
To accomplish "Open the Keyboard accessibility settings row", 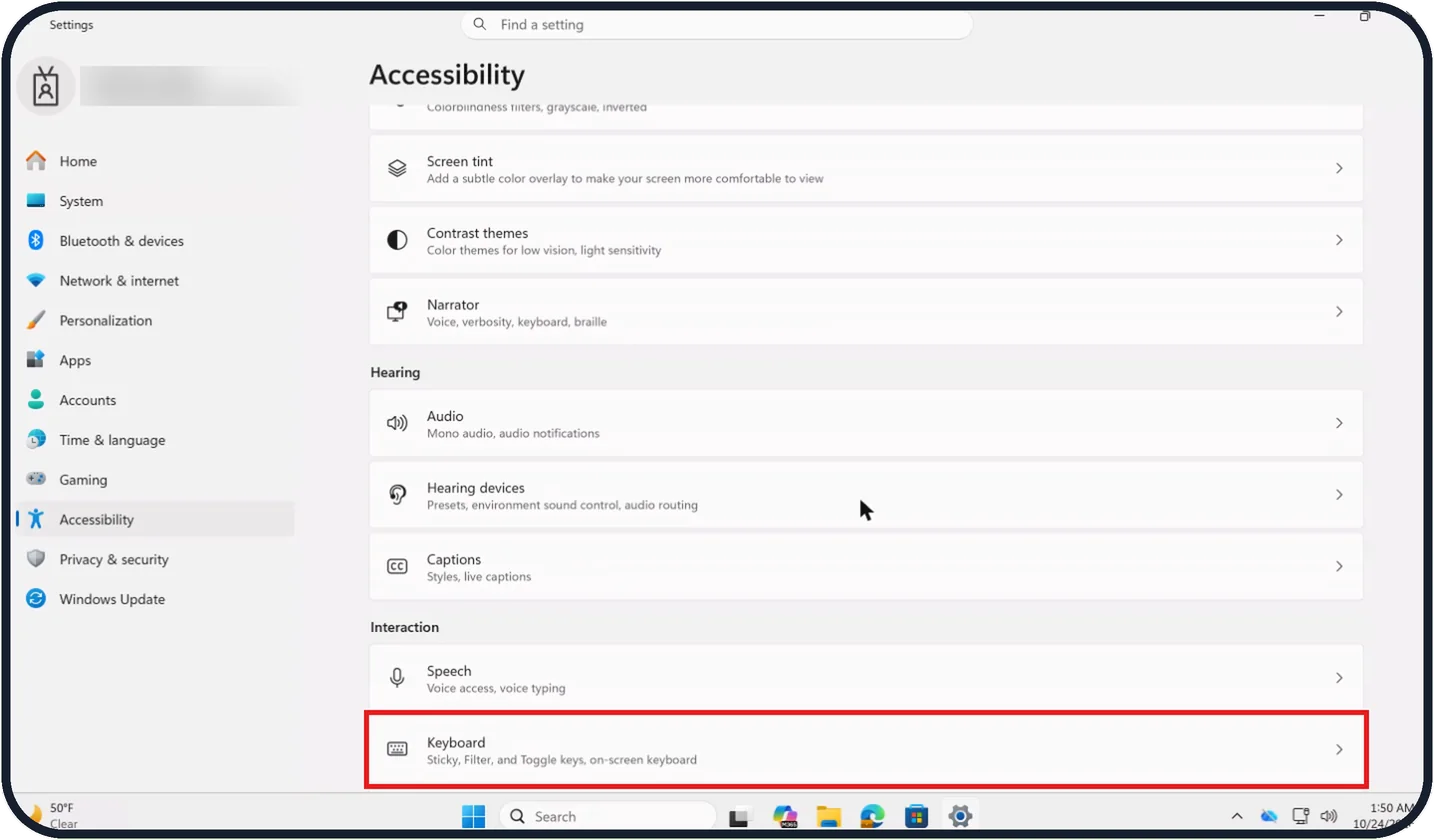I will pyautogui.click(x=866, y=749).
